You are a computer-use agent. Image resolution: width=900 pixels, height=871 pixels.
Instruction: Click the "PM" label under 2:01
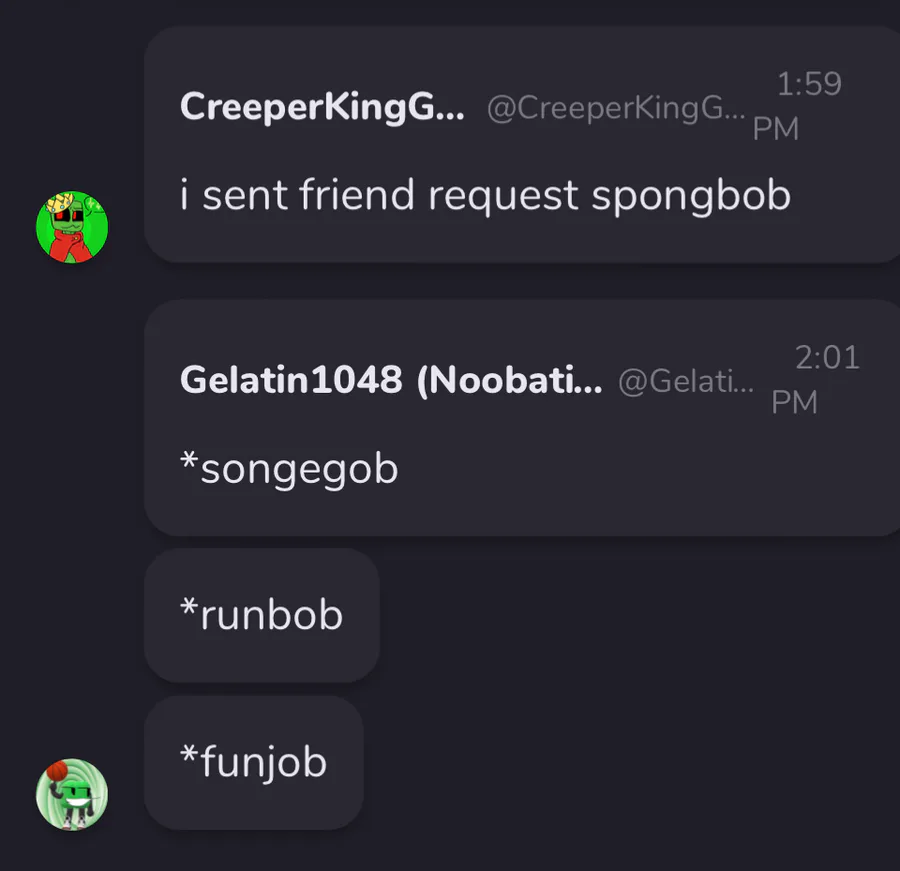coord(794,402)
